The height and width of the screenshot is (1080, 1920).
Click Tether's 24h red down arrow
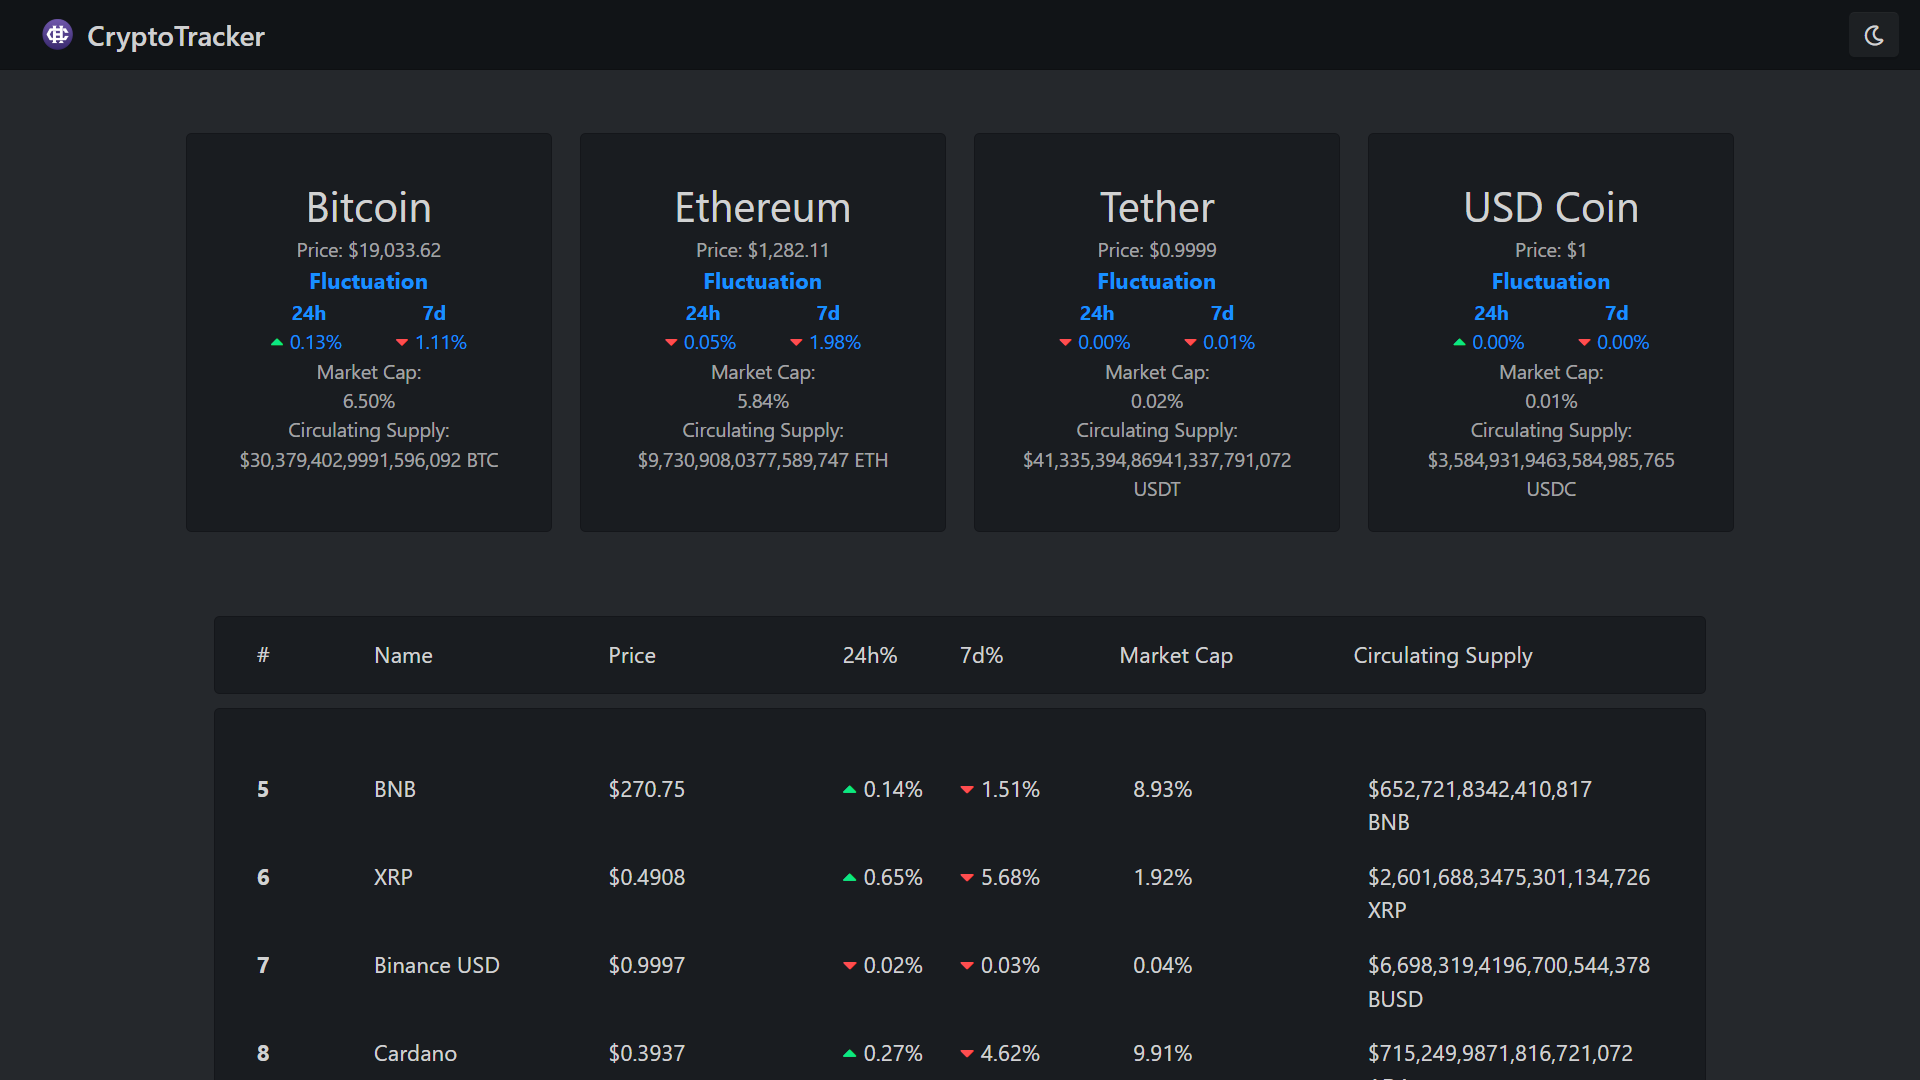(1065, 343)
